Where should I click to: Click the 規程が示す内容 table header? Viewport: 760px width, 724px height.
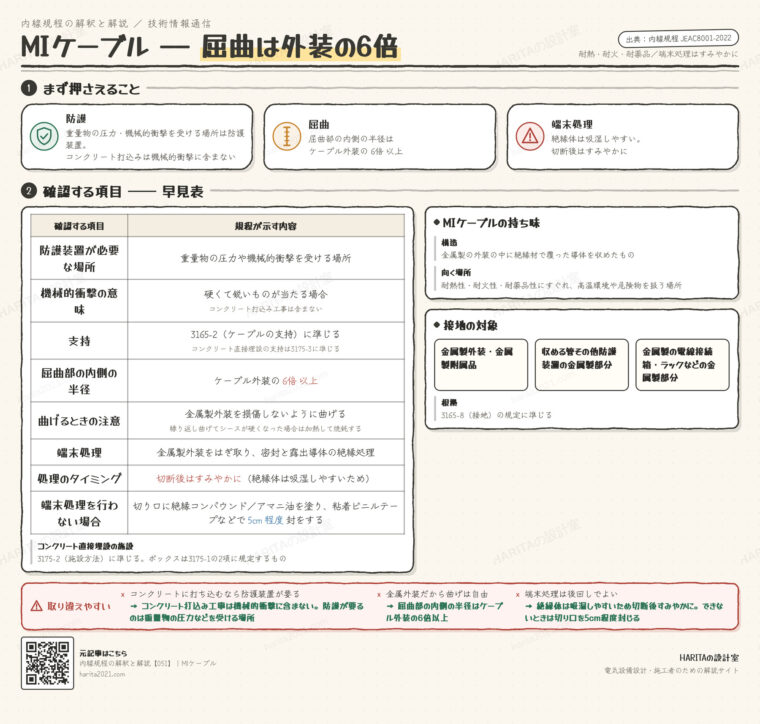(x=266, y=226)
